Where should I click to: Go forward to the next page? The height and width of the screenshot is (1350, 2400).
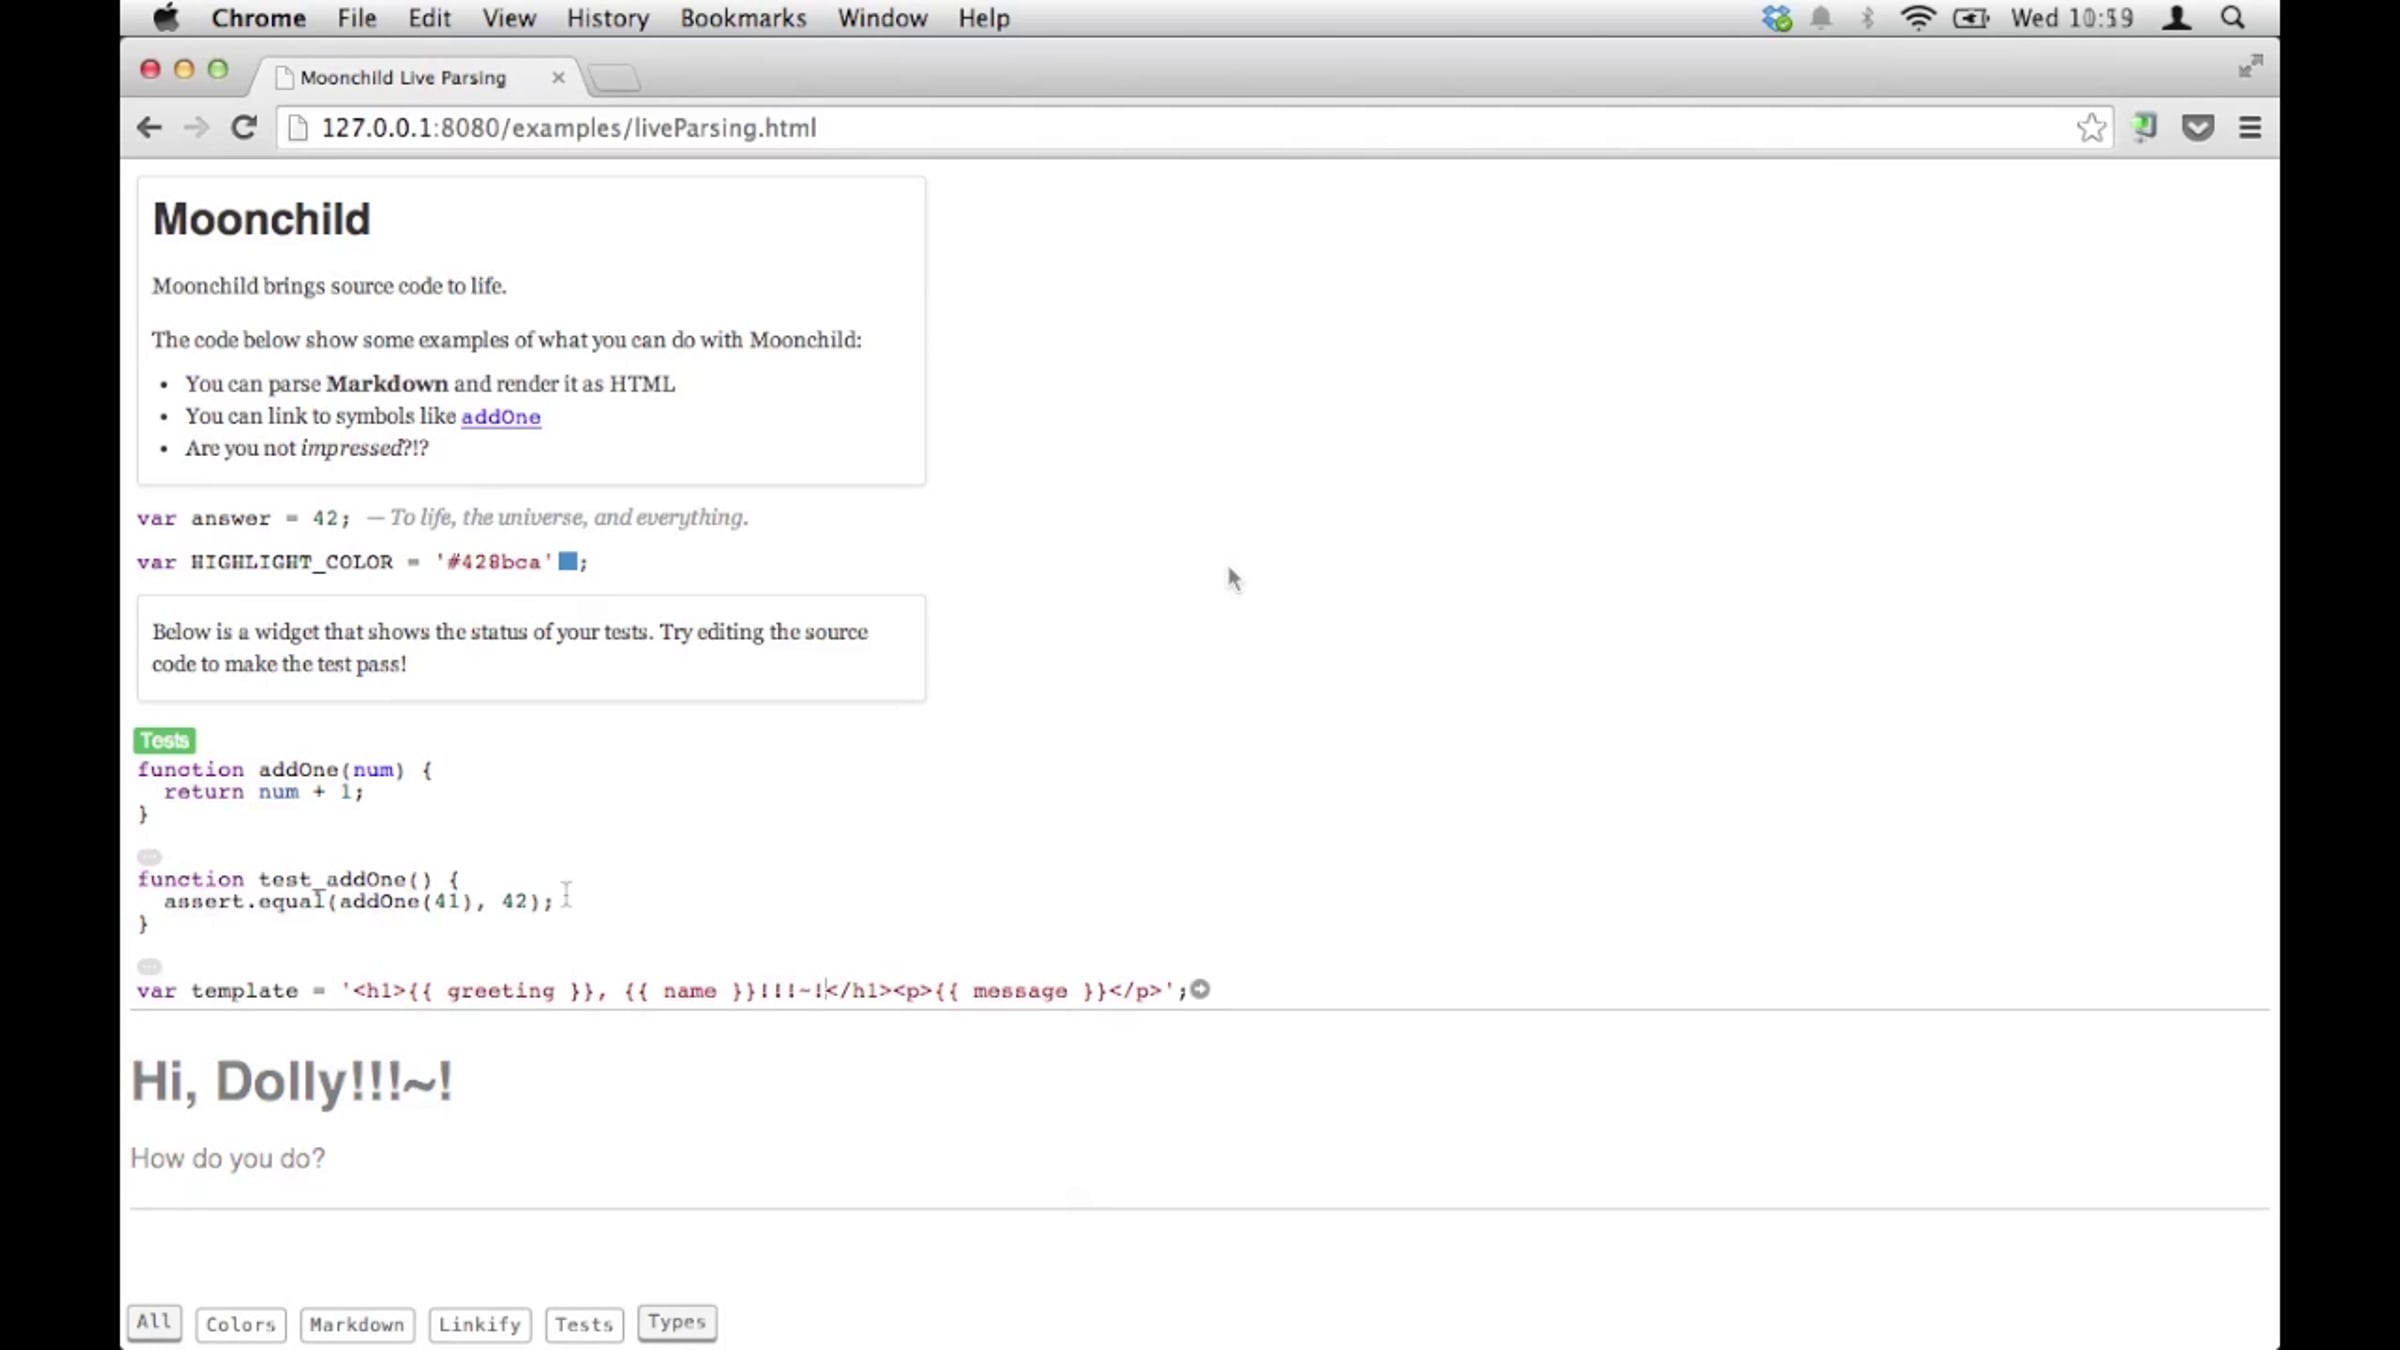pos(196,127)
